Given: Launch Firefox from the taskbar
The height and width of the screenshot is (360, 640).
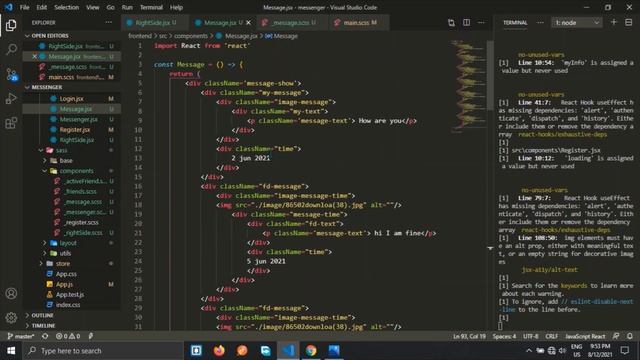Looking at the screenshot, I should point(219,351).
